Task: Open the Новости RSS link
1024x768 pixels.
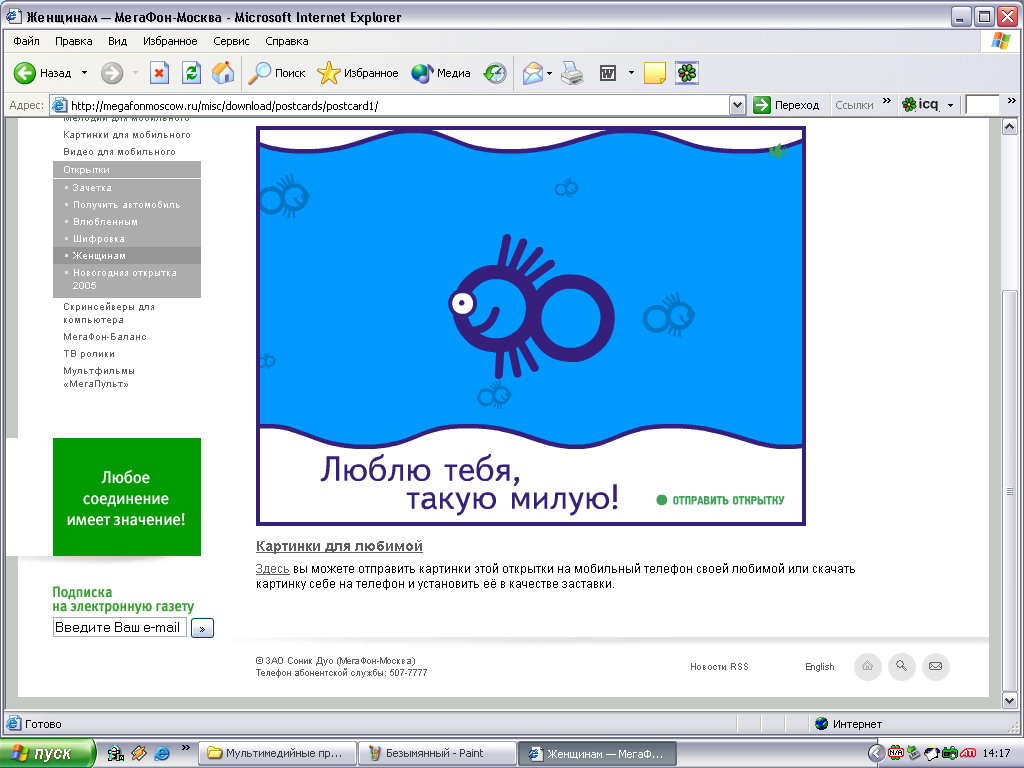Action: (x=719, y=667)
